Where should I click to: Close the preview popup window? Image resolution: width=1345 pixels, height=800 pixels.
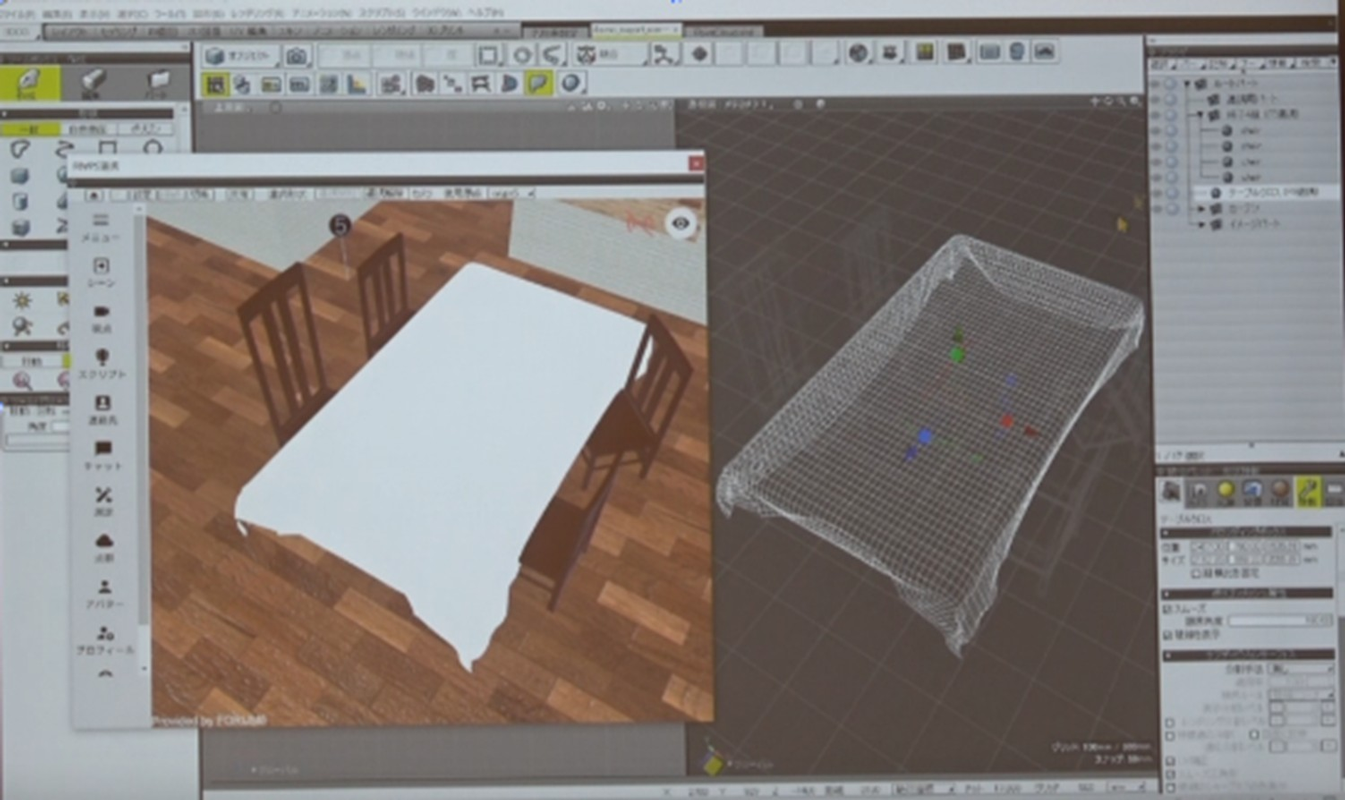coord(696,164)
